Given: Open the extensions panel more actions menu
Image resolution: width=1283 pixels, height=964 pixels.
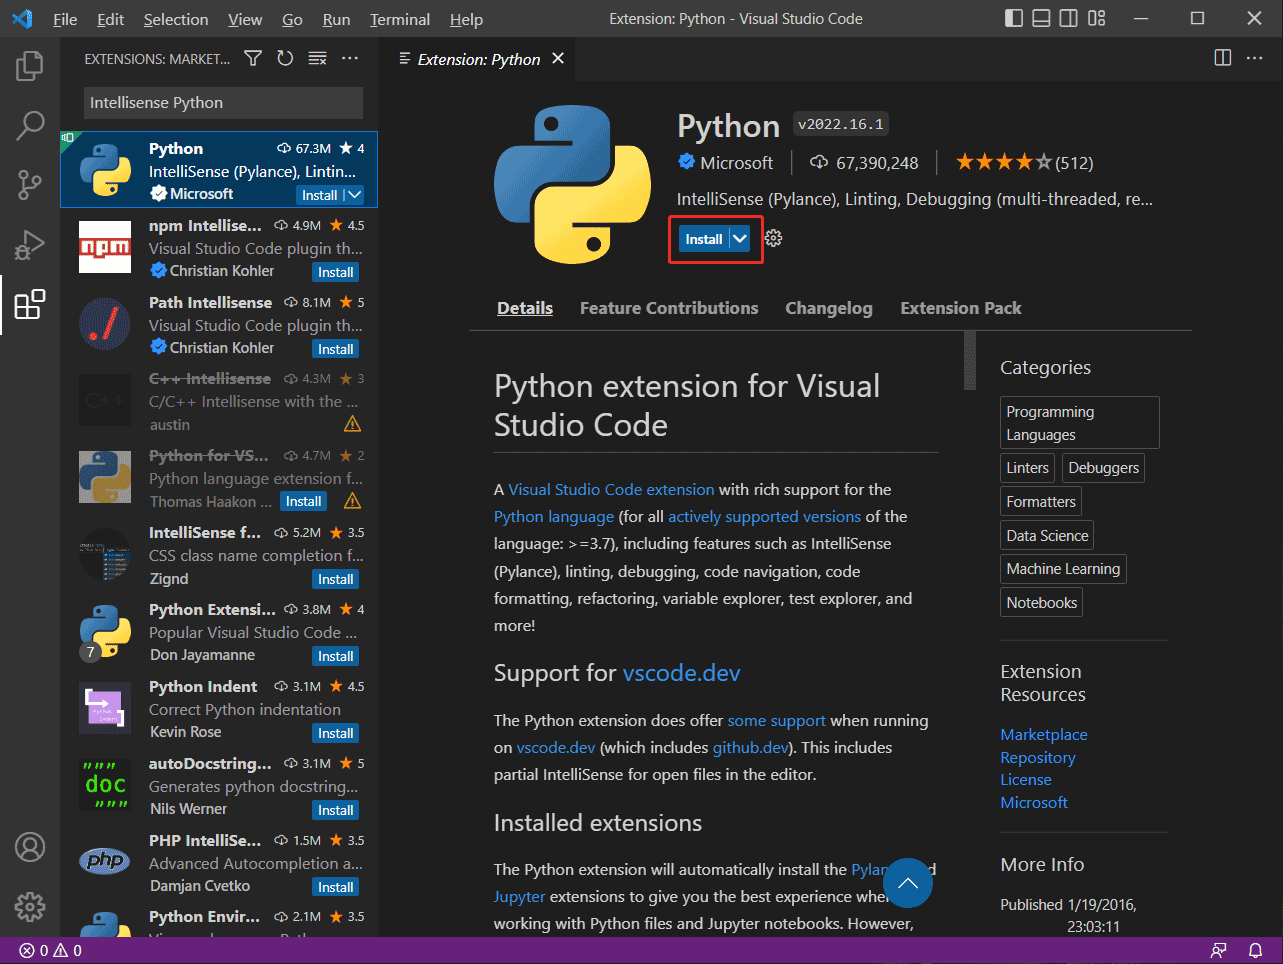Looking at the screenshot, I should click(350, 58).
